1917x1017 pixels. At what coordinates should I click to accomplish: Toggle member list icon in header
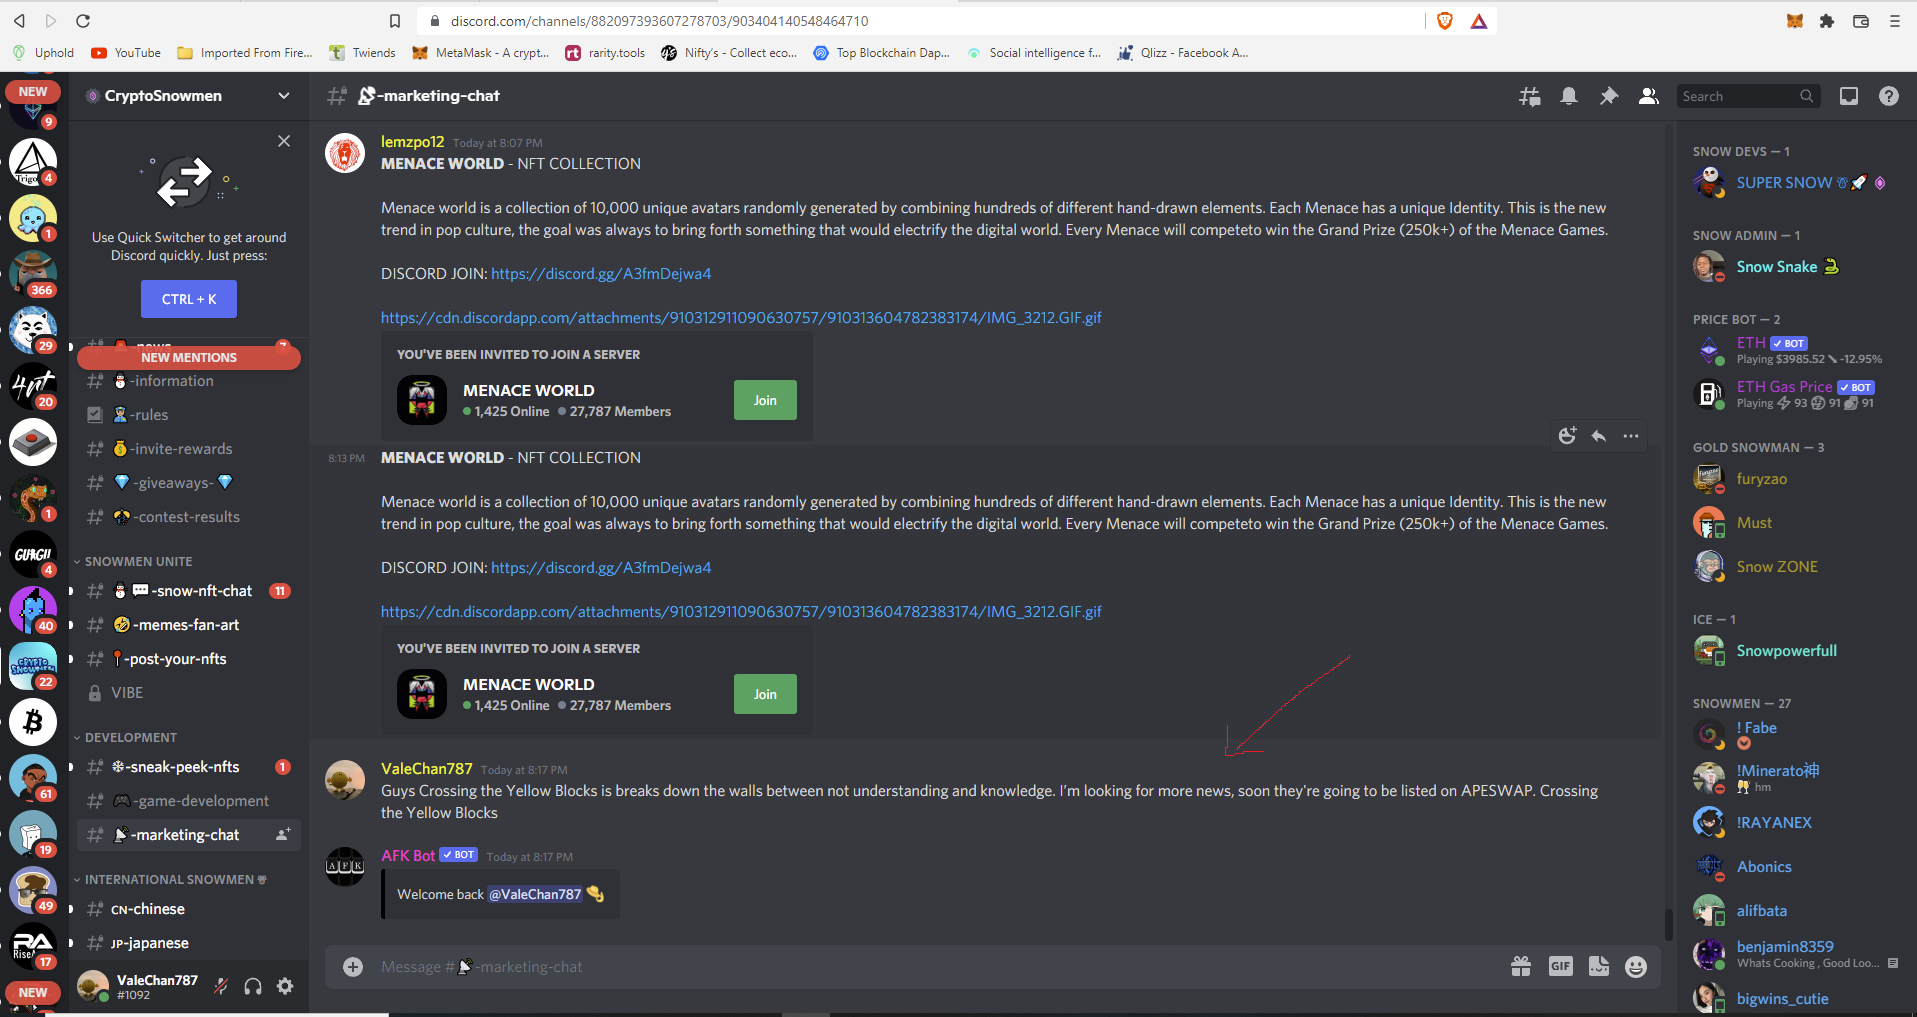1649,96
